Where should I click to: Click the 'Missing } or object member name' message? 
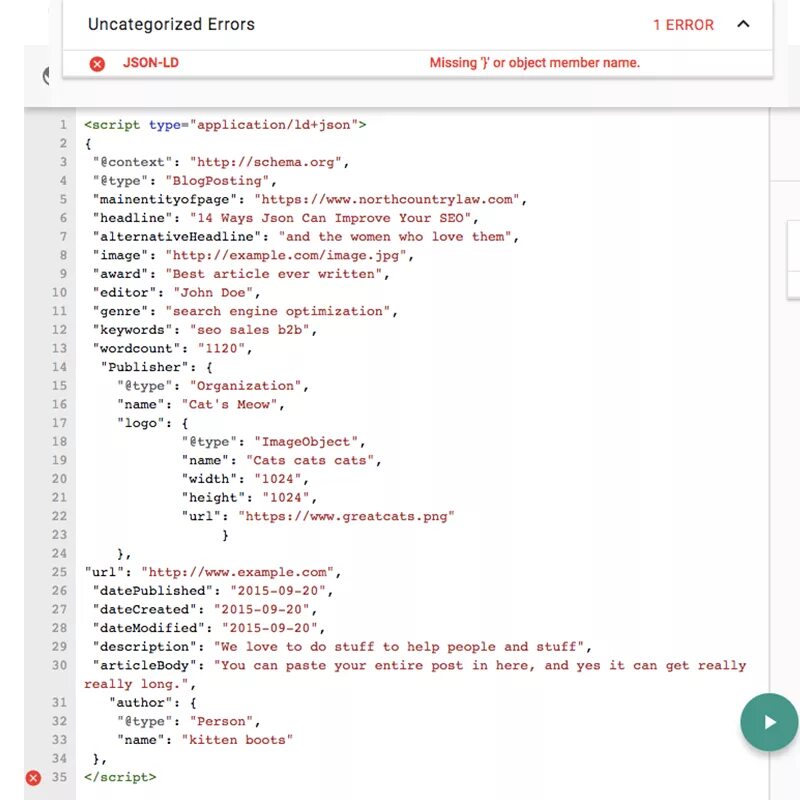534,63
